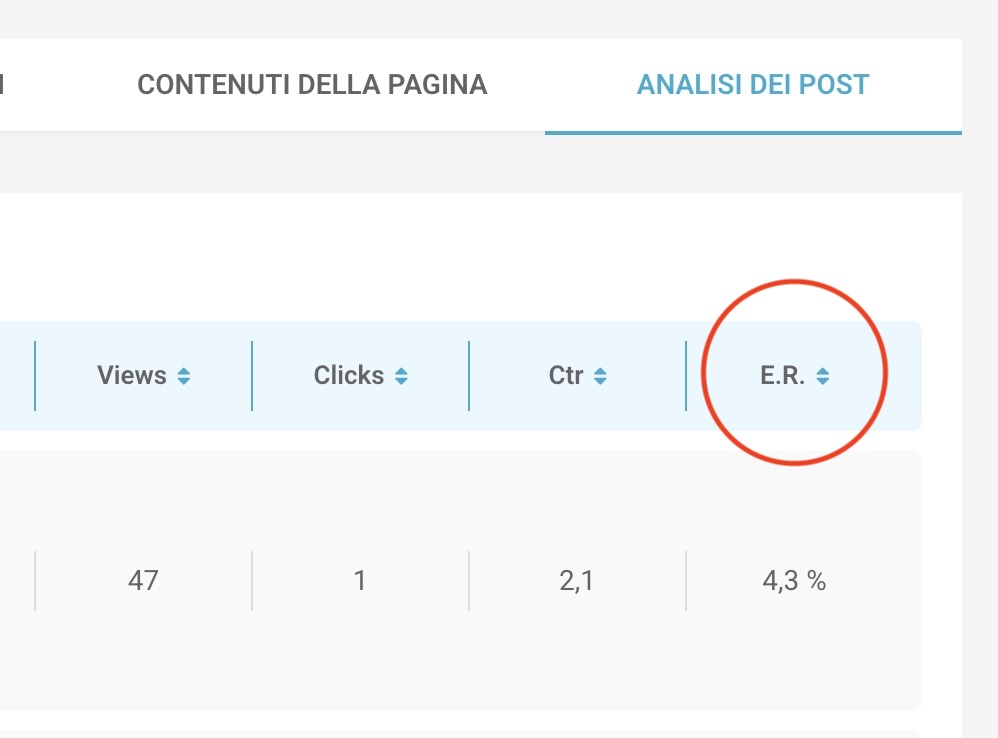998x738 pixels.
Task: Click the up arrow beside Views
Action: point(184,370)
